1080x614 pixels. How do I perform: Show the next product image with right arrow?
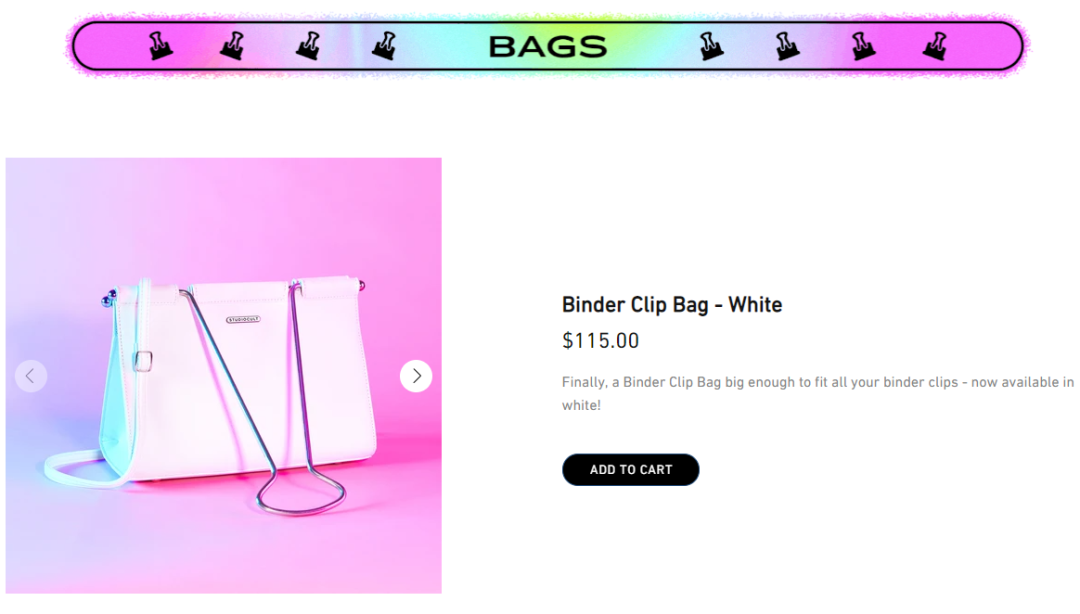click(x=416, y=376)
